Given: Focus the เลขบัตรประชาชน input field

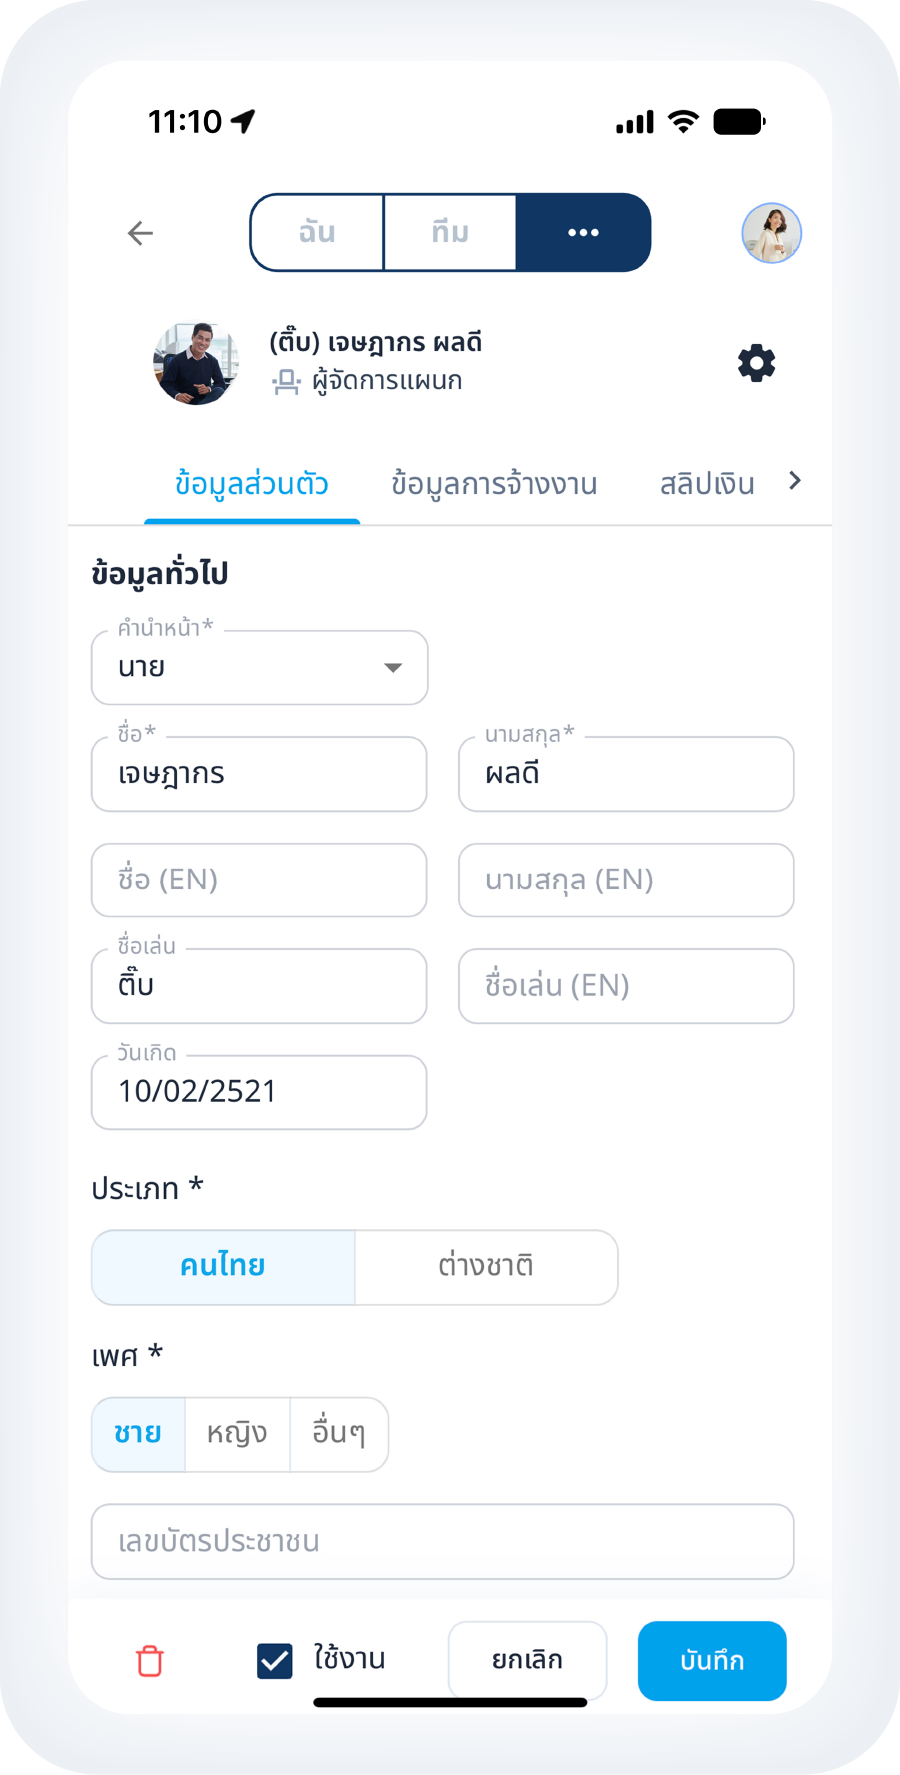Looking at the screenshot, I should point(443,1541).
